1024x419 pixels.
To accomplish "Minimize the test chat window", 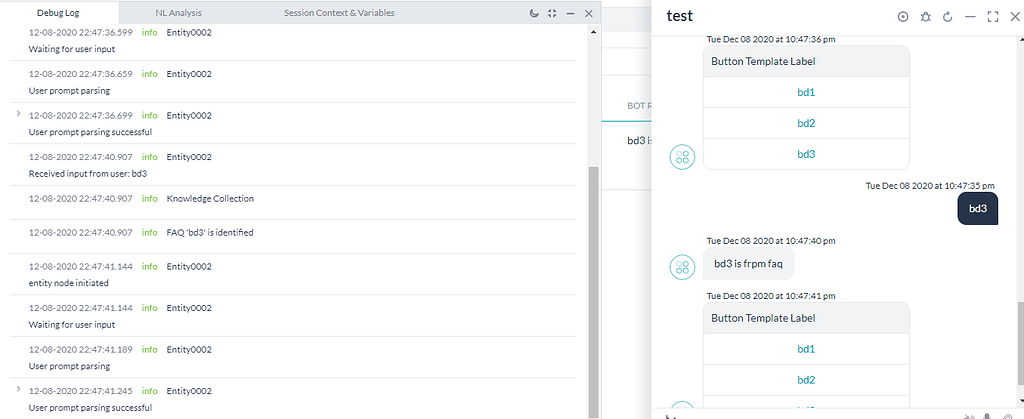I will [x=970, y=17].
